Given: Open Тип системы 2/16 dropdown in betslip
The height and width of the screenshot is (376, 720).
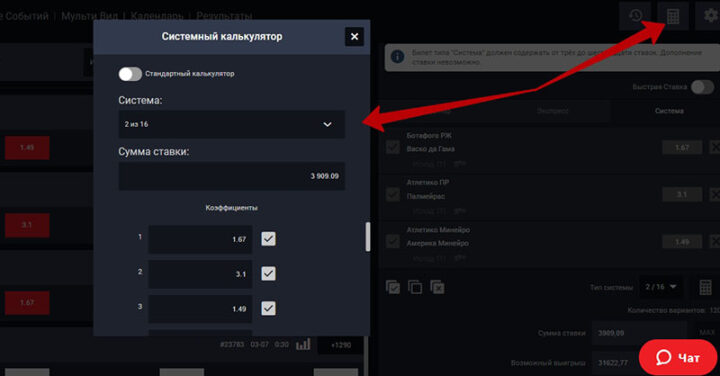Looking at the screenshot, I should 661,287.
